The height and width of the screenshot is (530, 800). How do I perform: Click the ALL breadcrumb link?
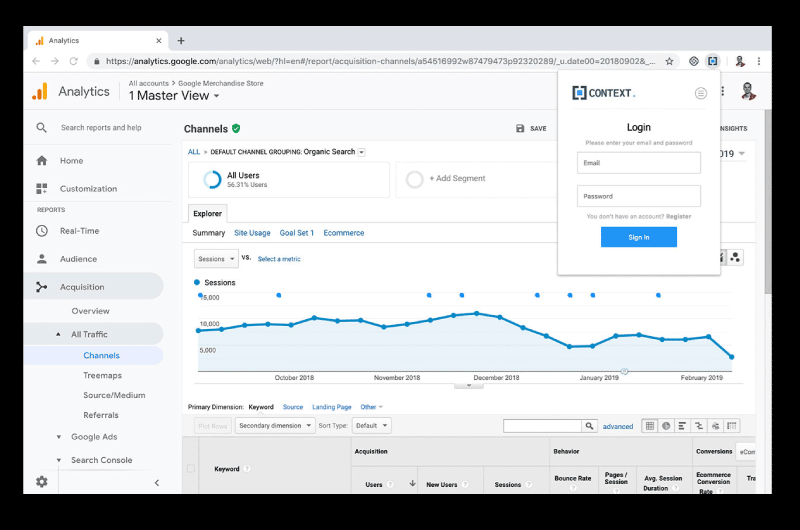pos(194,152)
